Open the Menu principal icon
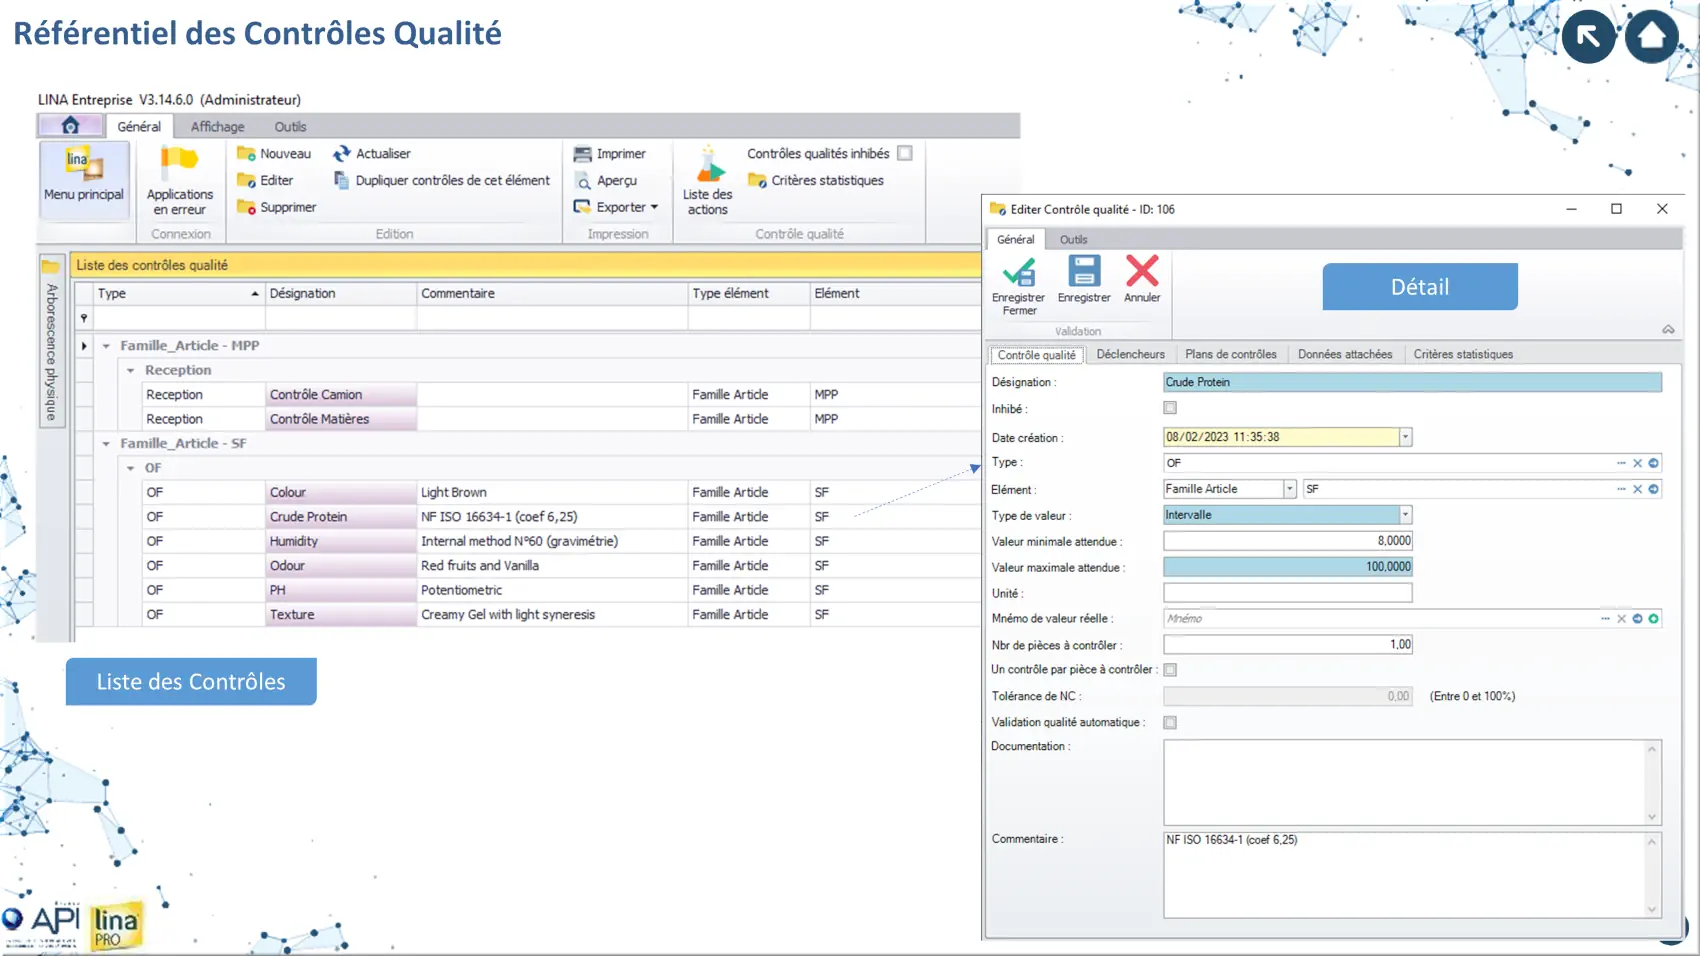The height and width of the screenshot is (956, 1700). pyautogui.click(x=84, y=165)
